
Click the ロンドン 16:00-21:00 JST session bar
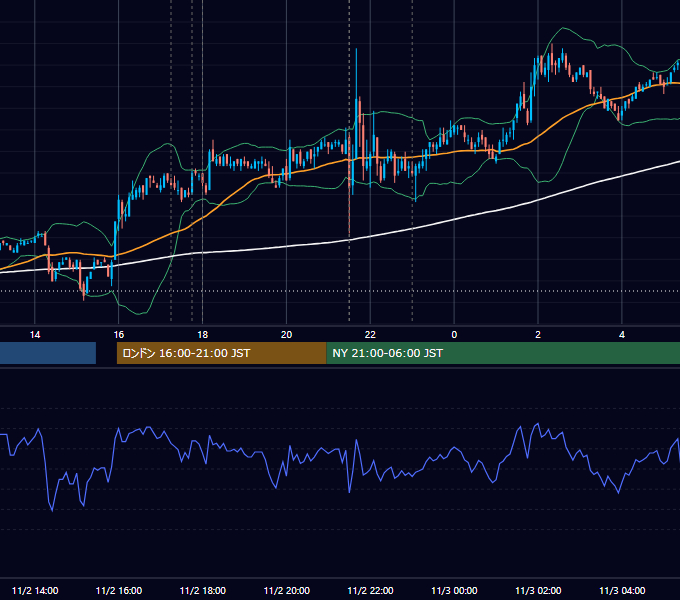221,353
